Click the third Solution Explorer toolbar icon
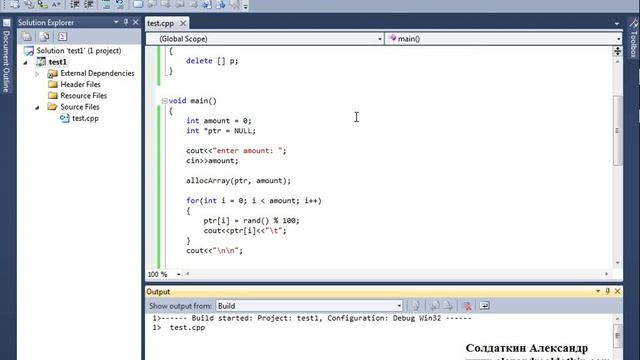Viewport: 640px width, 360px height. point(62,37)
